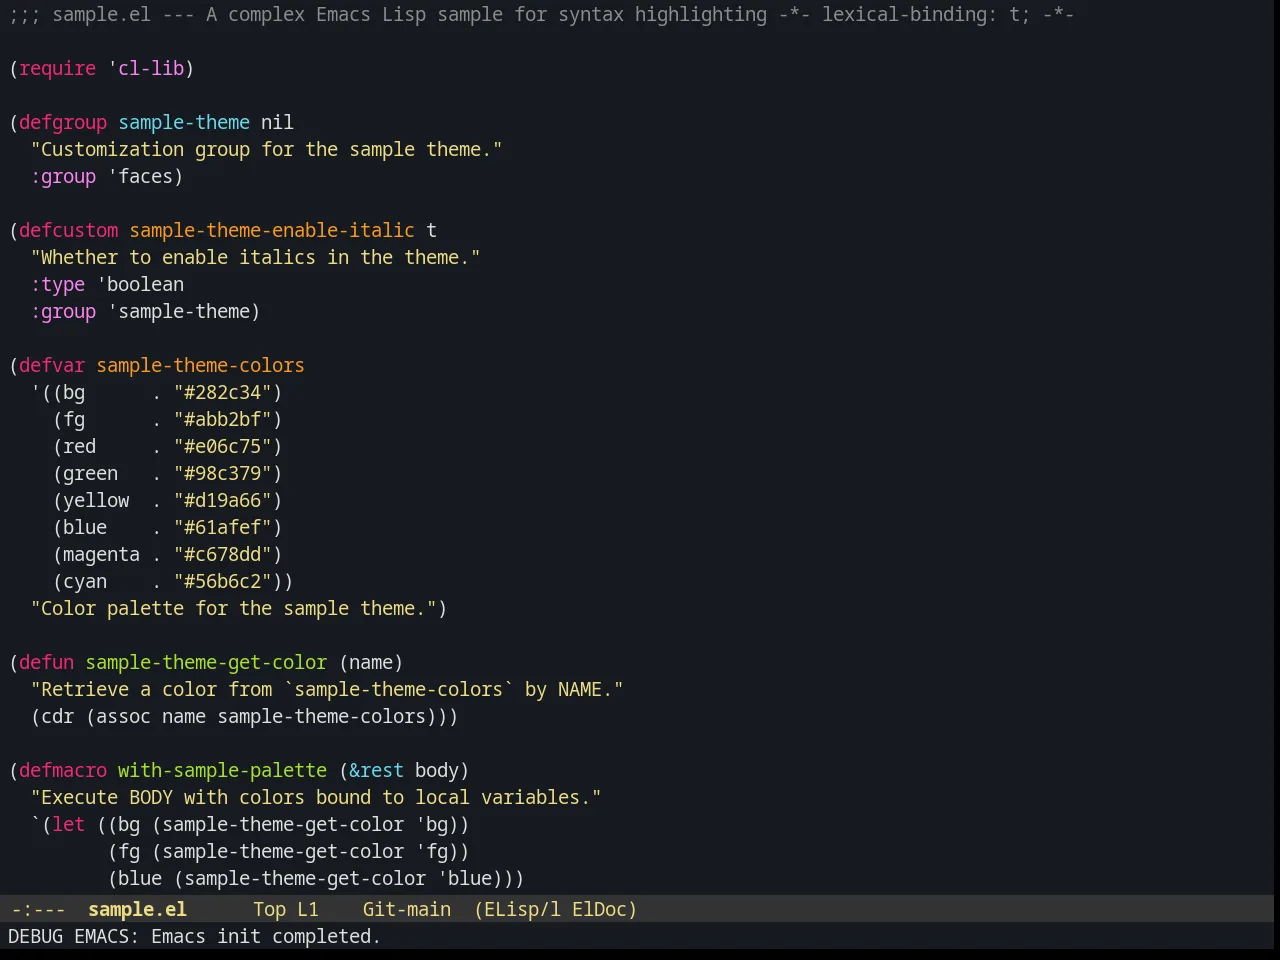The height and width of the screenshot is (960, 1280).
Task: Click the sample.el buffer name in mode line
Action: 137,909
